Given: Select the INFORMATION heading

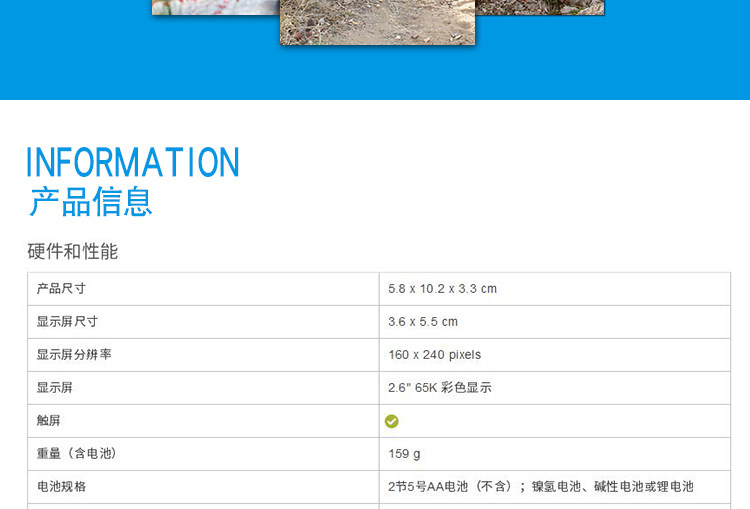Looking at the screenshot, I should (x=132, y=162).
